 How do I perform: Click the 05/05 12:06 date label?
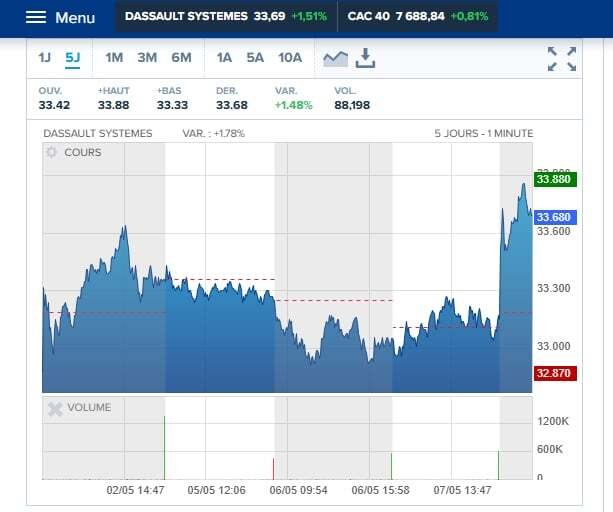pos(217,490)
